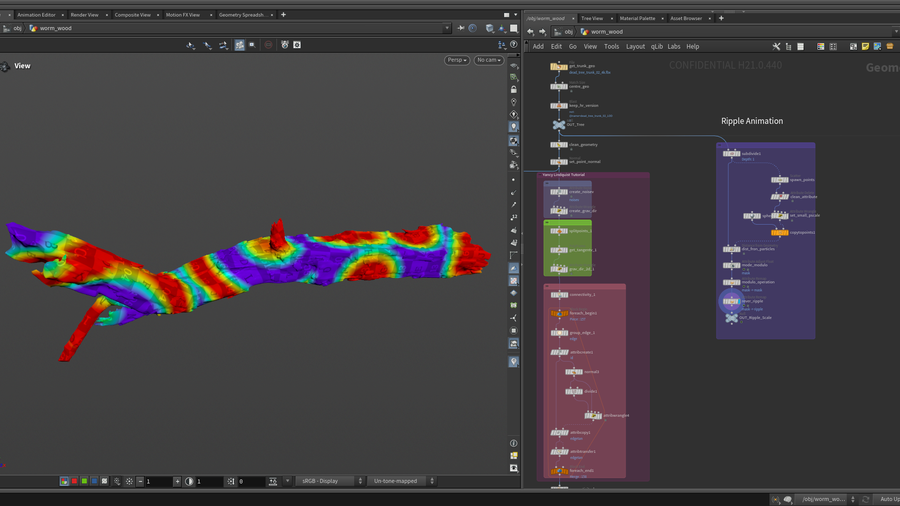Toggle the green channel button below viewport
The width and height of the screenshot is (900, 506).
(84, 481)
